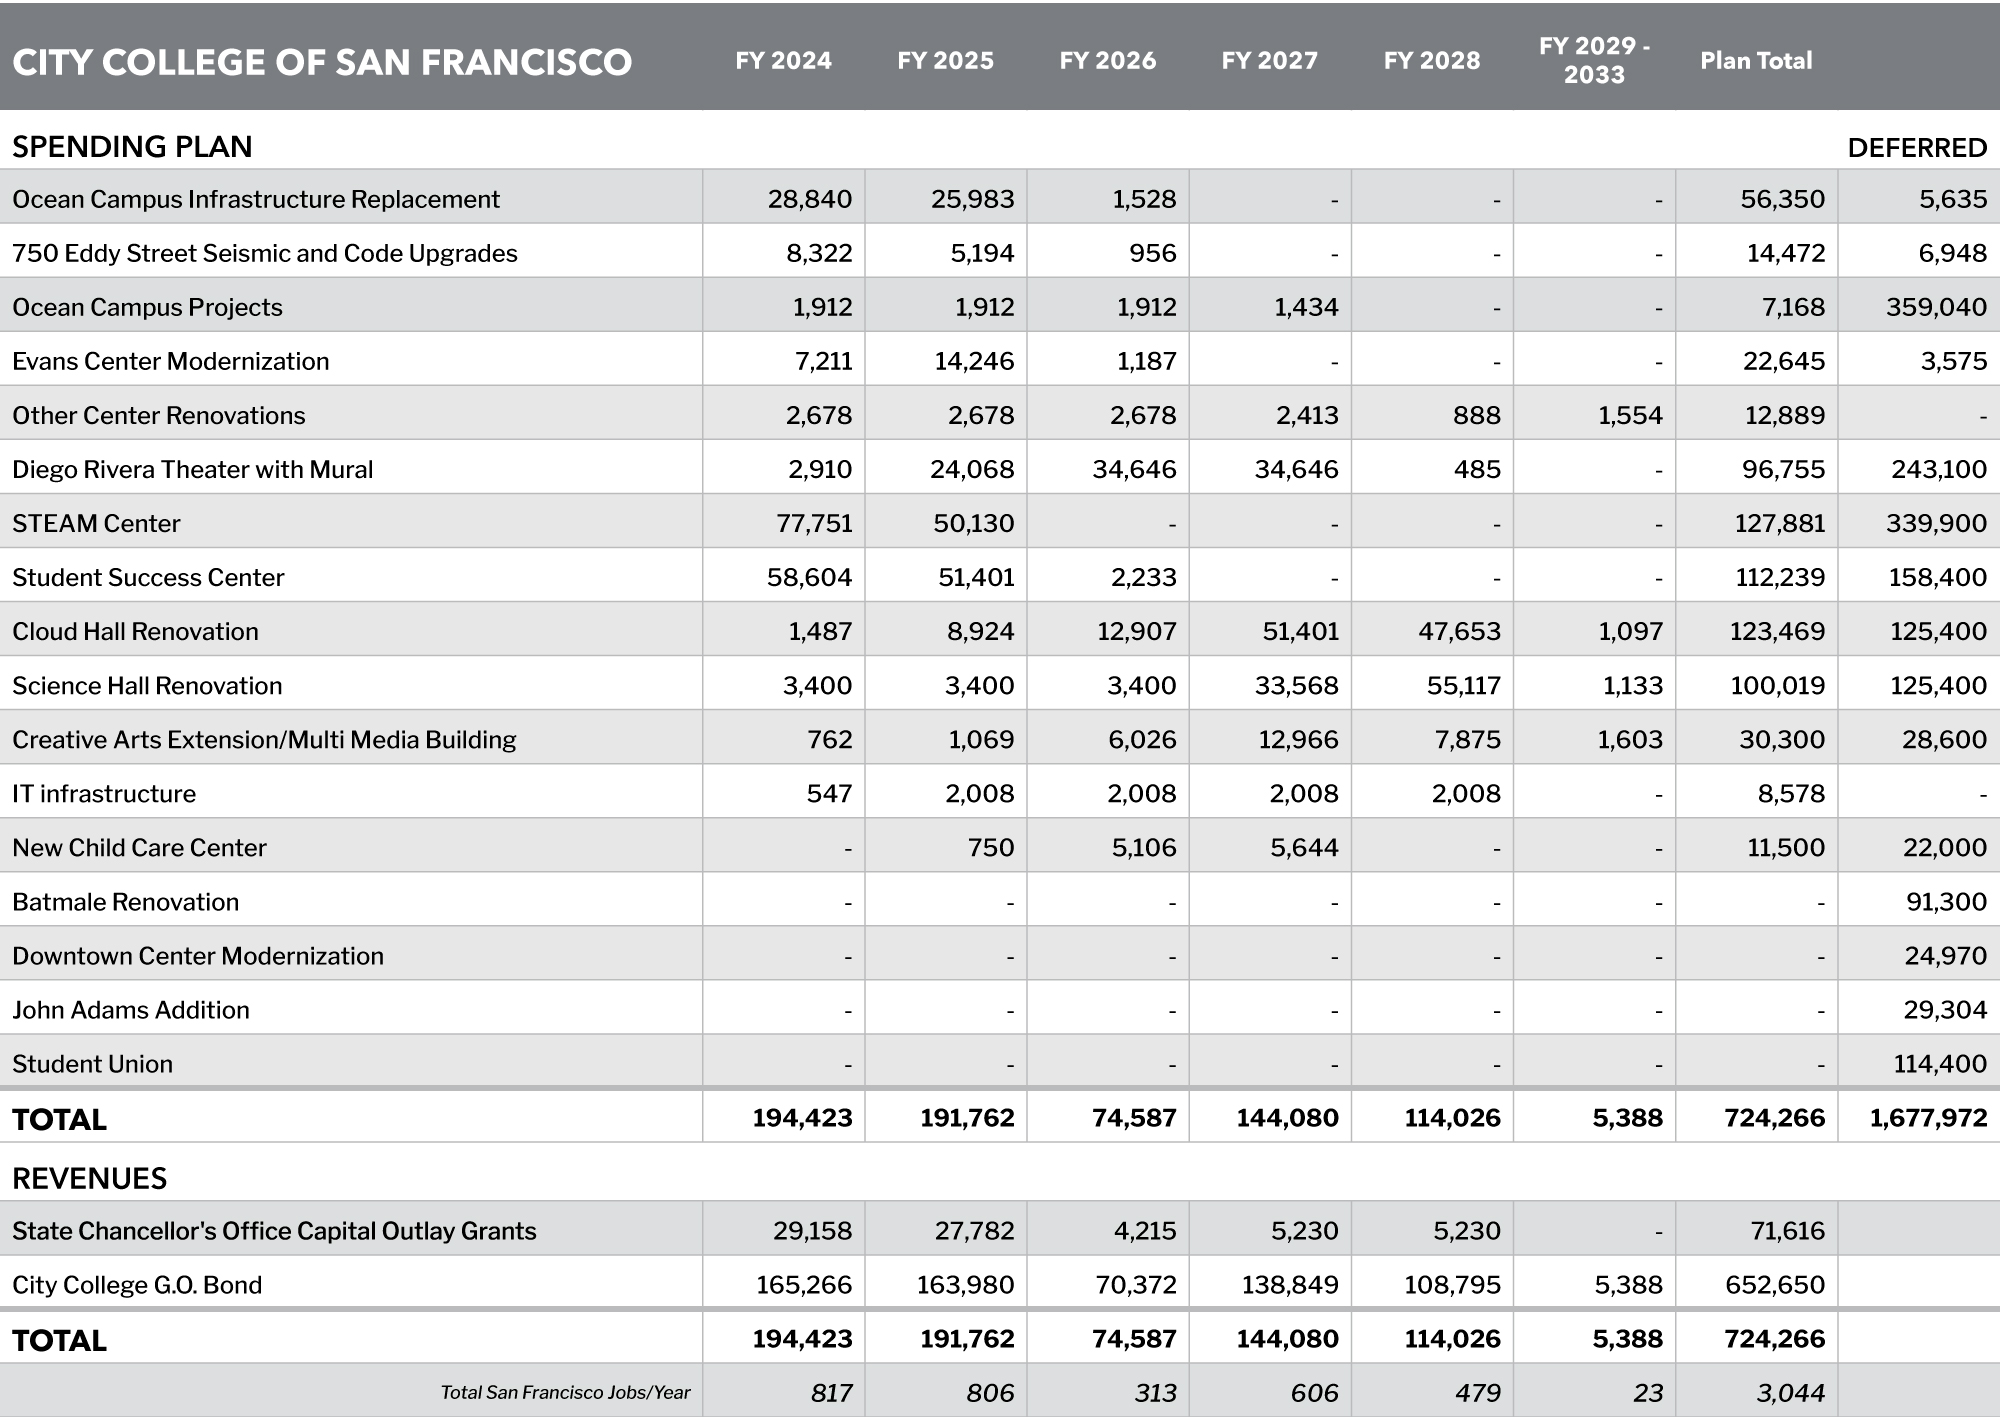Select the FY 2025 column header
The height and width of the screenshot is (1417, 2000).
click(x=945, y=61)
